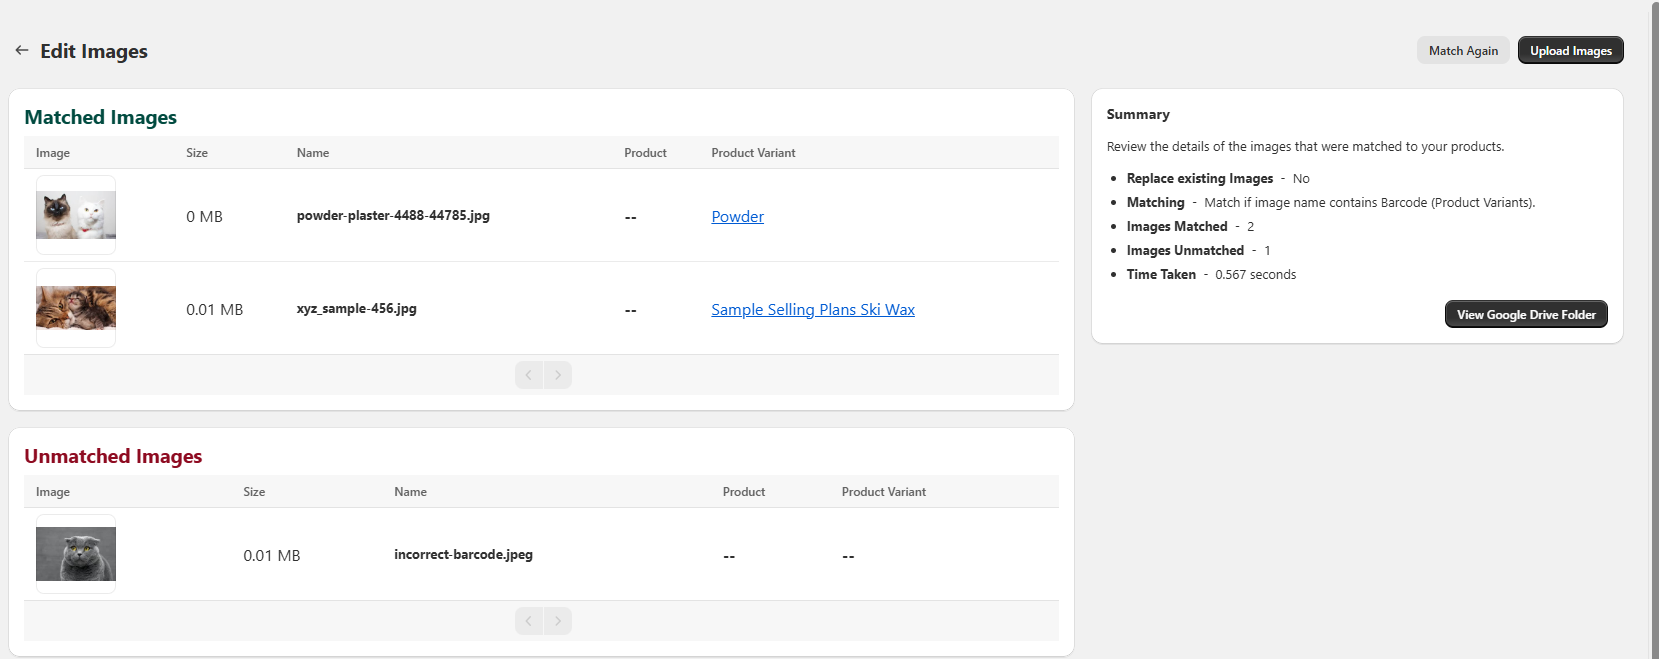1659x659 pixels.
Task: Go to previous page of Unmatched Images
Action: 529,621
